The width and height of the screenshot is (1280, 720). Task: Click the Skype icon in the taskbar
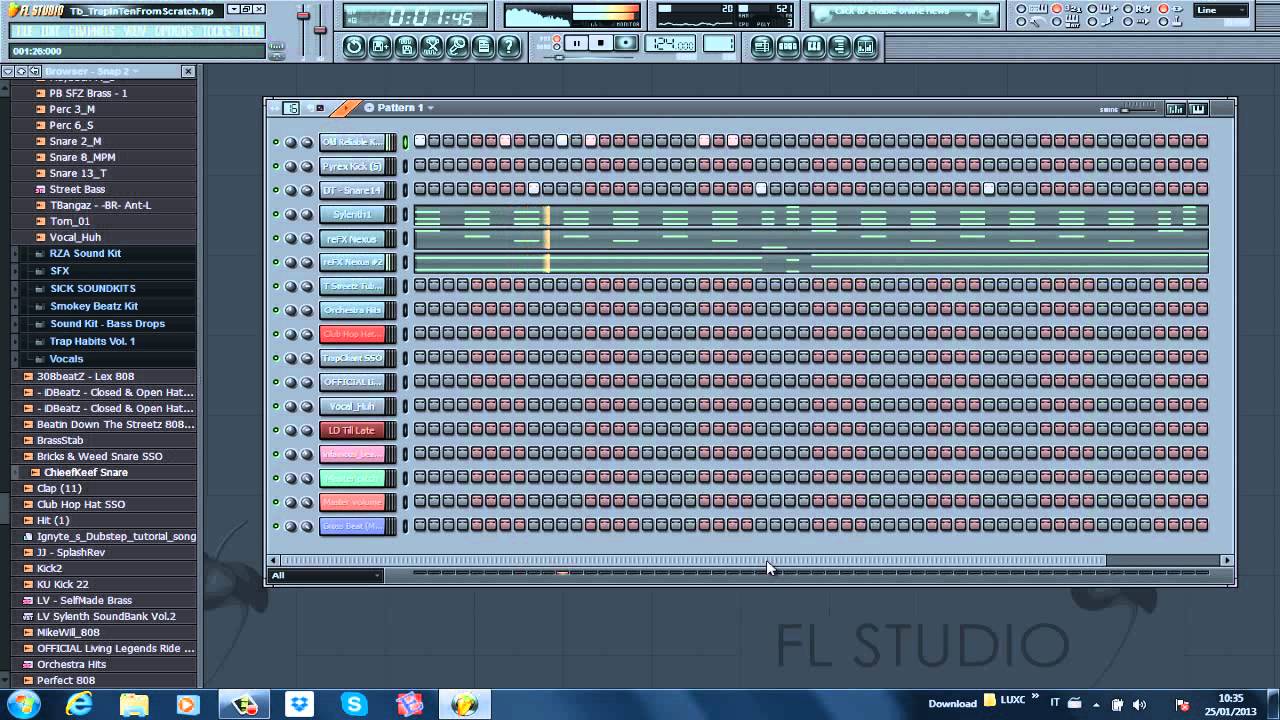pos(354,704)
